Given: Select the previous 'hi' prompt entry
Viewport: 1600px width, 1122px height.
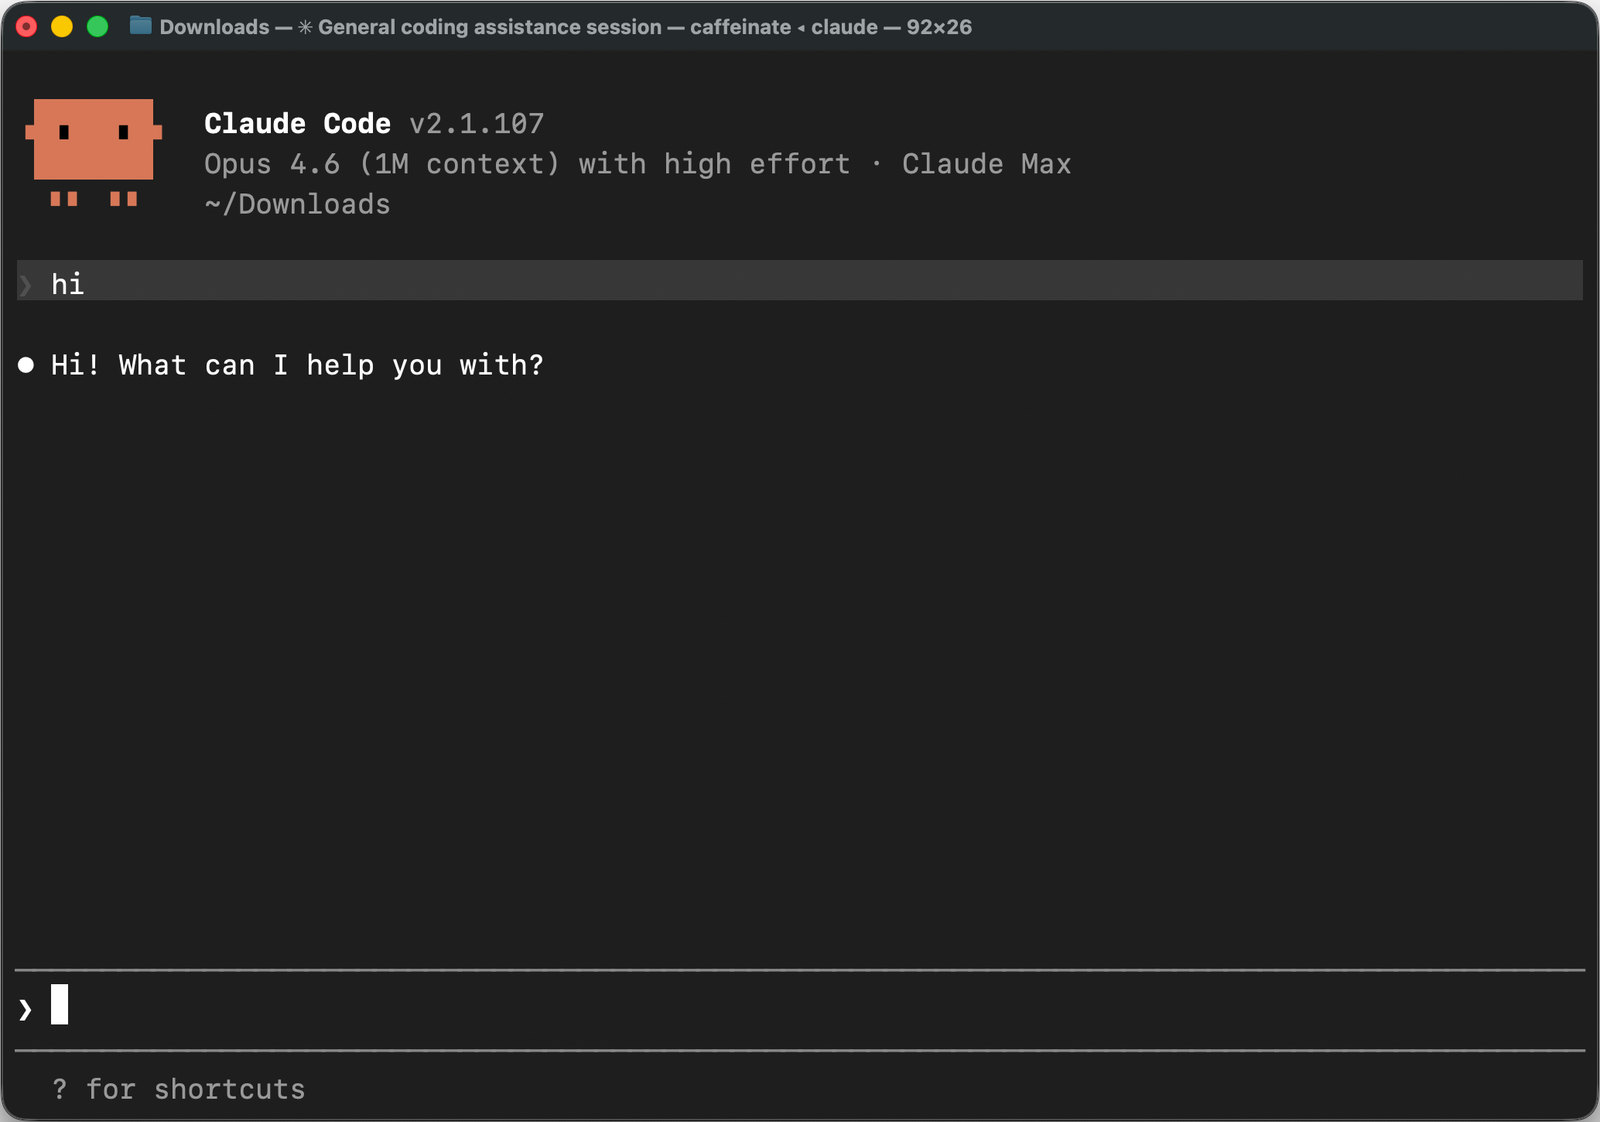Looking at the screenshot, I should (x=67, y=284).
